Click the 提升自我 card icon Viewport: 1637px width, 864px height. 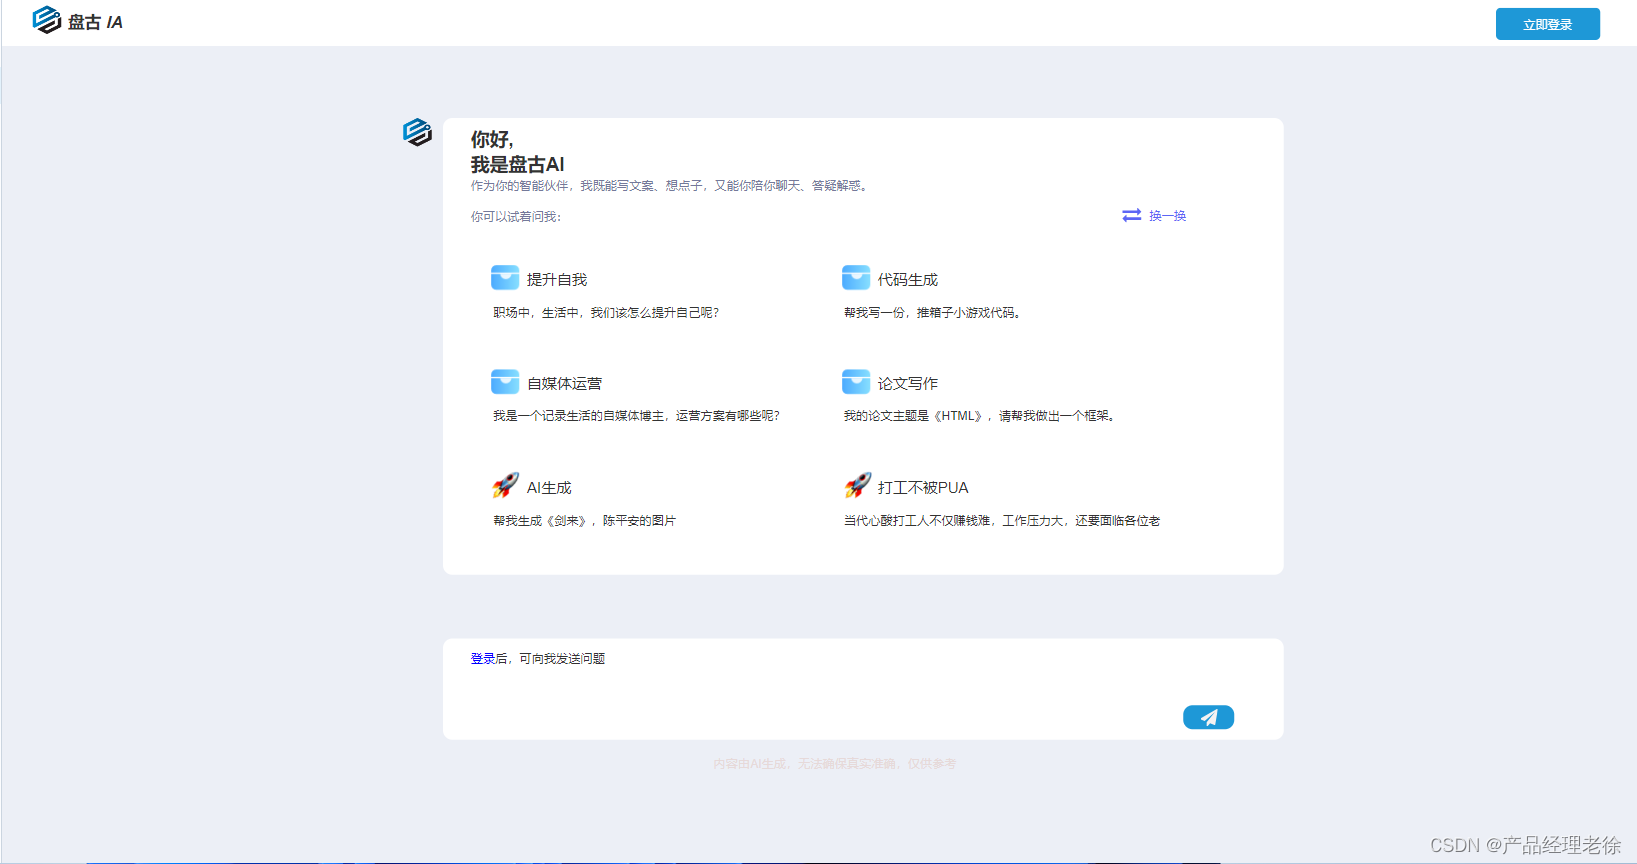pos(505,277)
